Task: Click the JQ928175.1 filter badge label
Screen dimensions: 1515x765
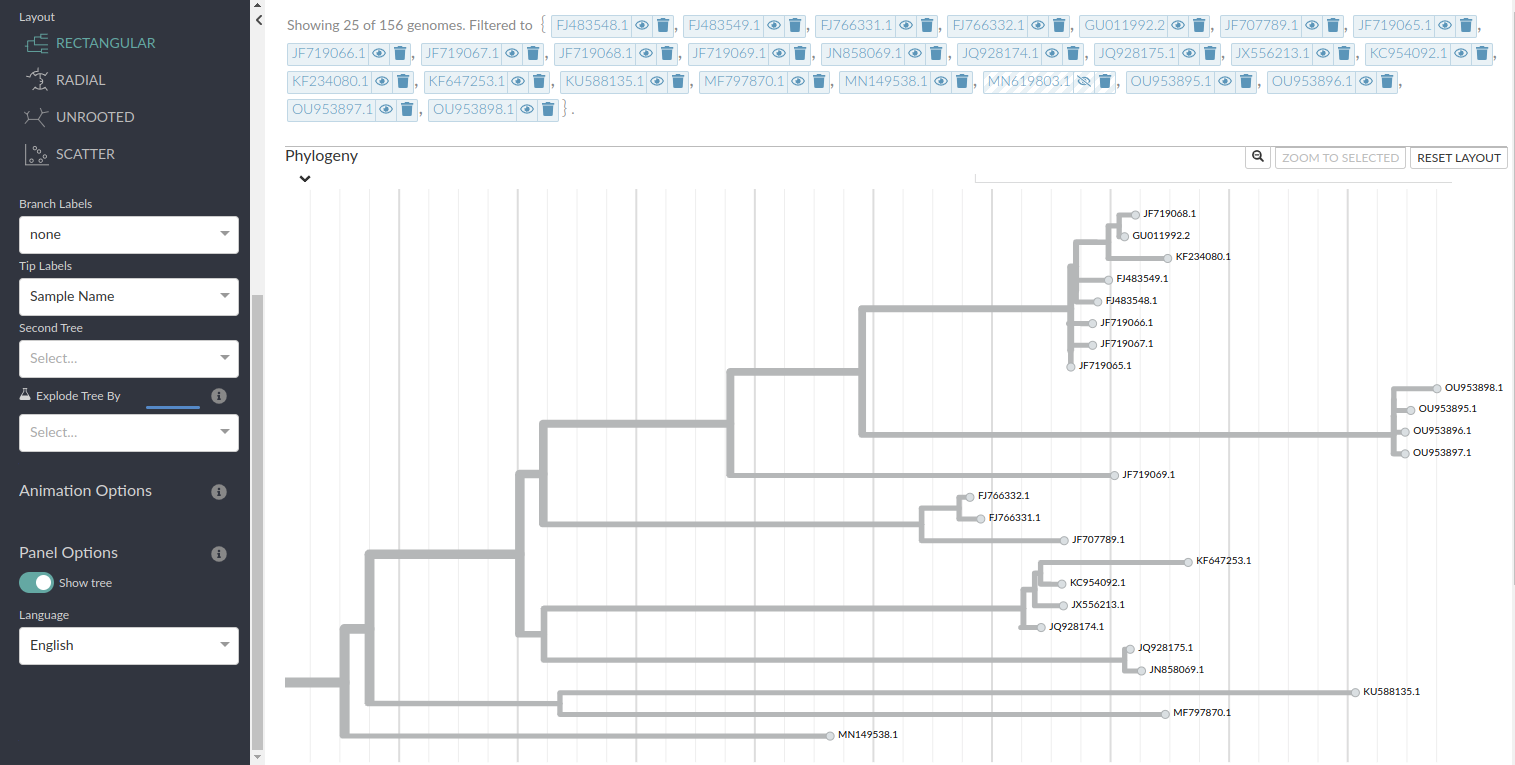Action: [1137, 53]
